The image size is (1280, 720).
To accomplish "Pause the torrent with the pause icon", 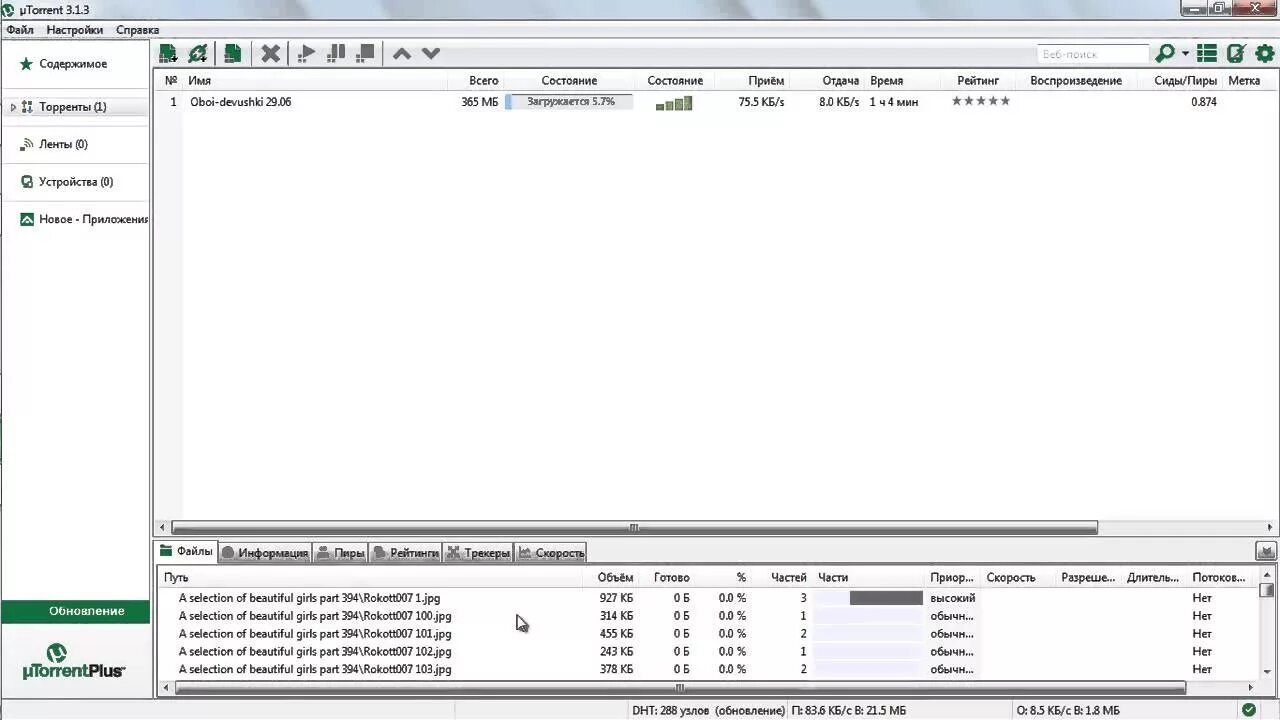I will 337,54.
